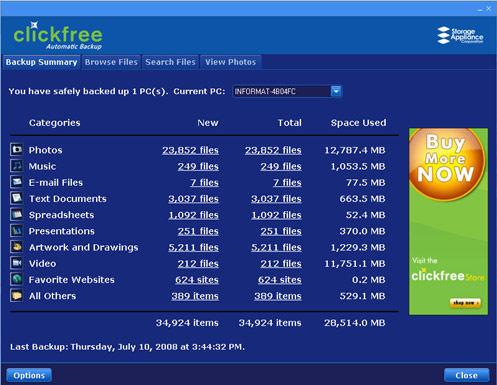The height and width of the screenshot is (385, 497).
Task: Open new Favorite Websites 624 sites link
Action: point(197,280)
